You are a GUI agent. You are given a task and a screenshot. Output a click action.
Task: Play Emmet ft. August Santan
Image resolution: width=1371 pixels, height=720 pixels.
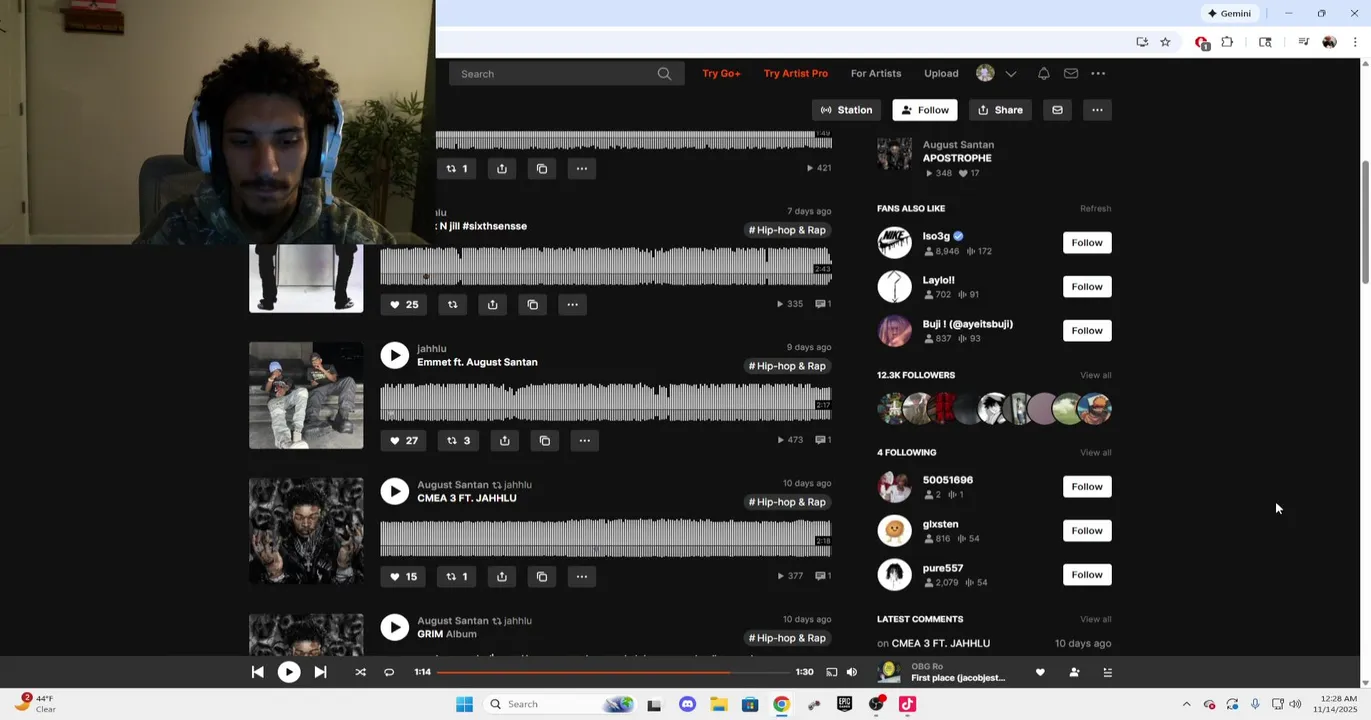394,355
